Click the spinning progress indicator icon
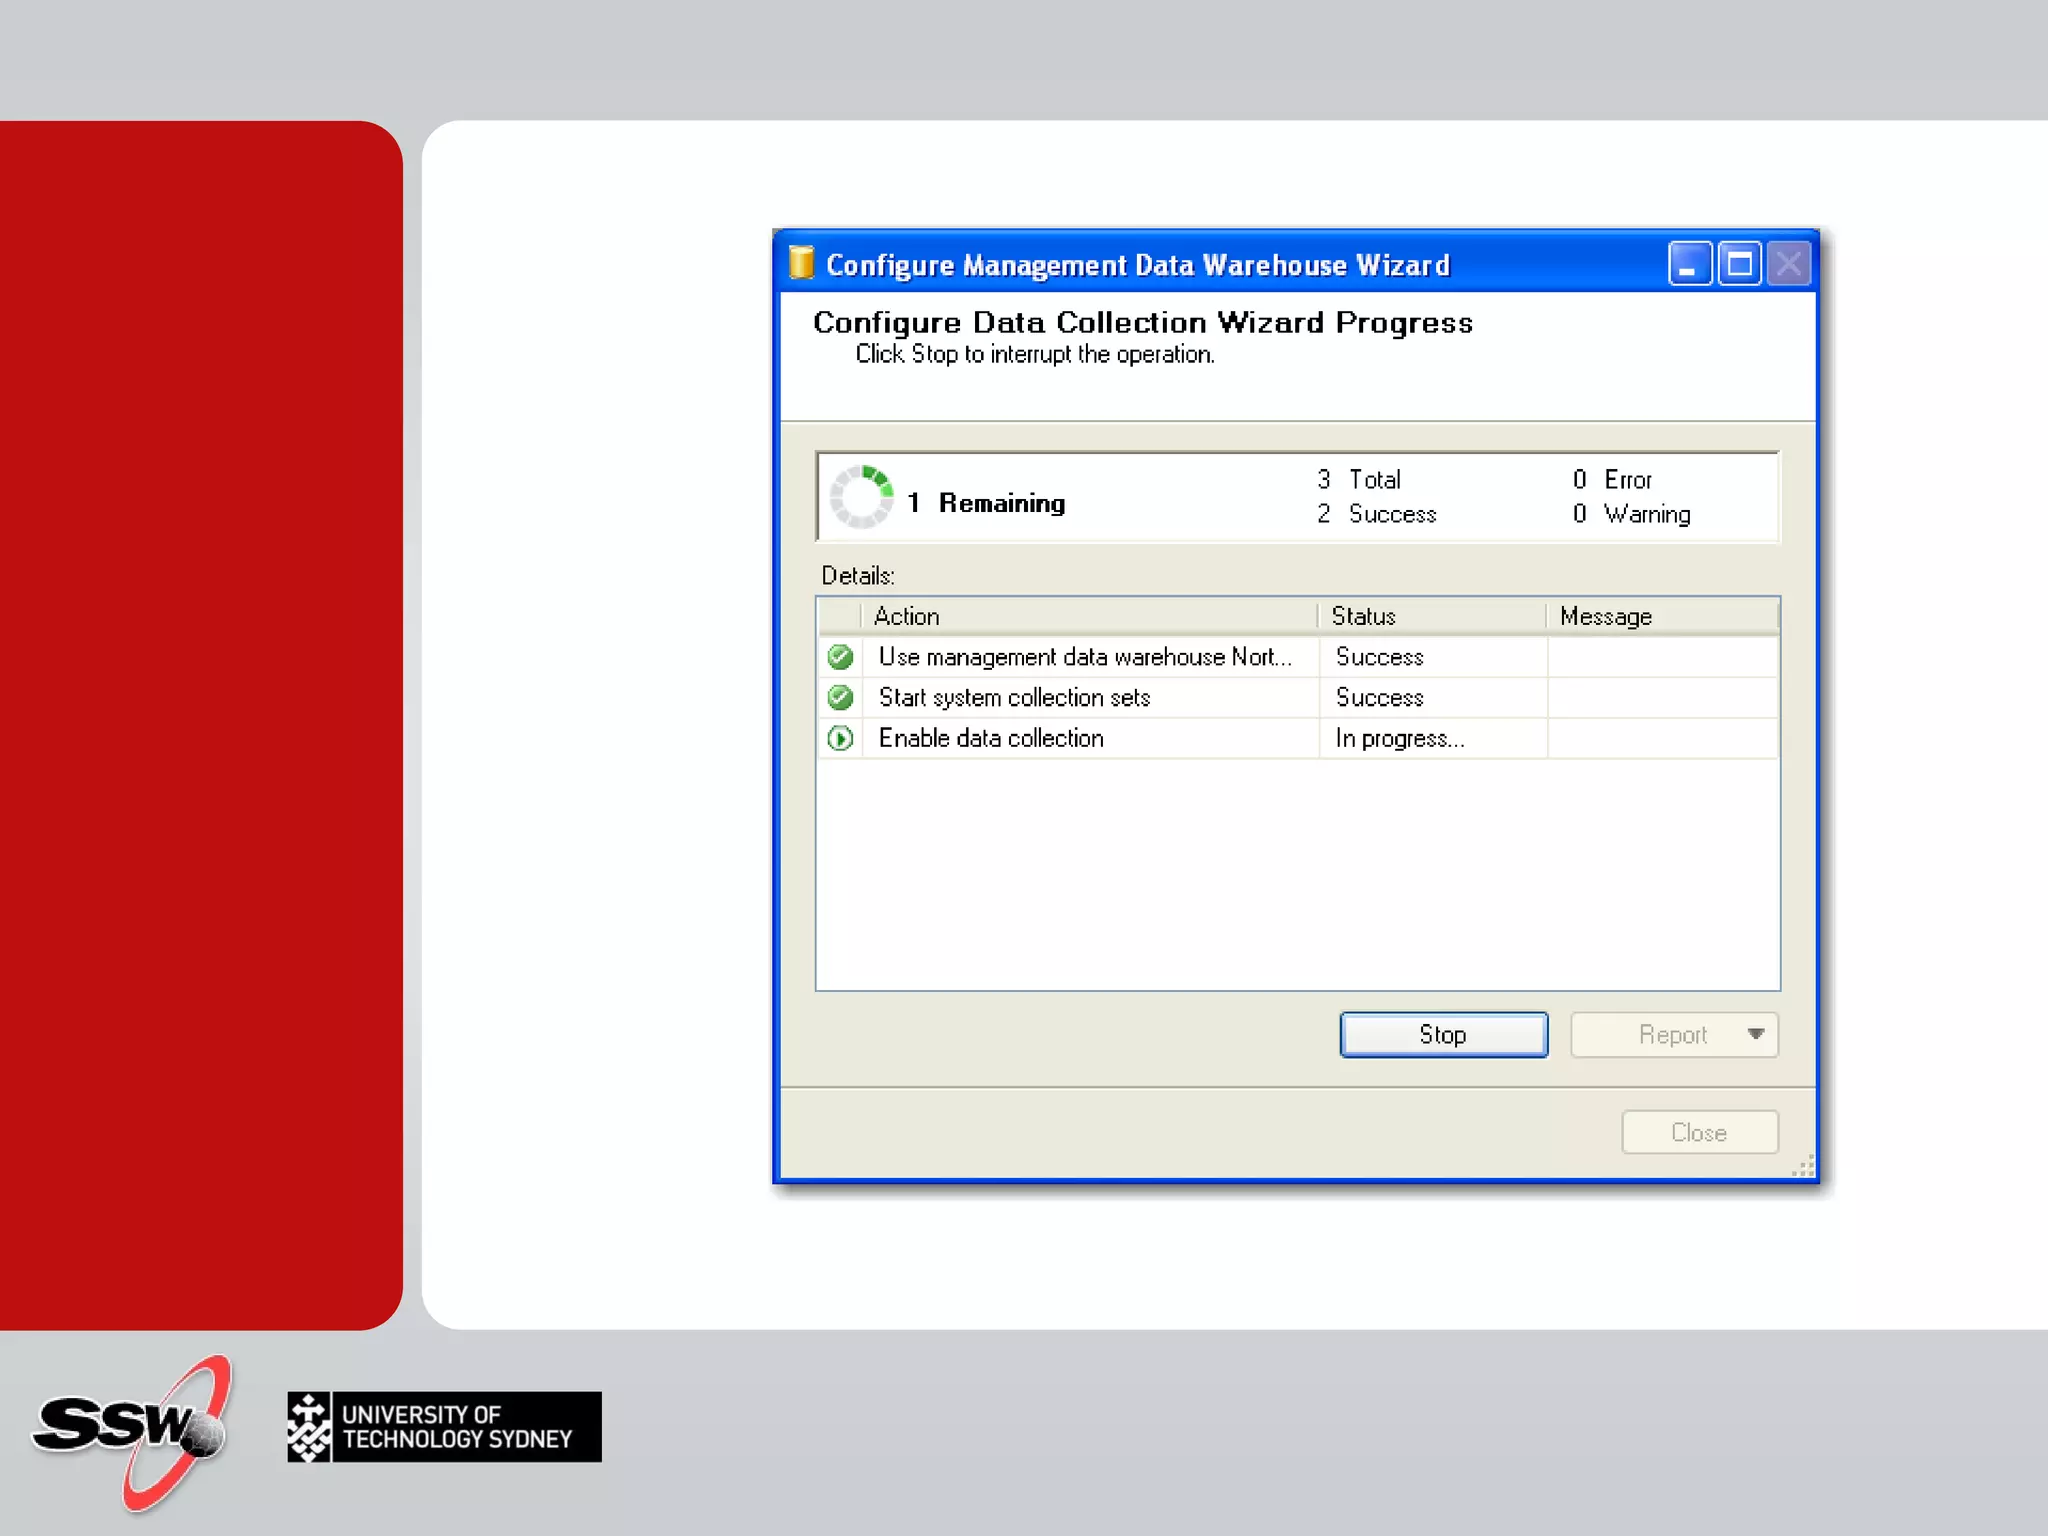Image resolution: width=2048 pixels, height=1536 pixels. point(861,497)
